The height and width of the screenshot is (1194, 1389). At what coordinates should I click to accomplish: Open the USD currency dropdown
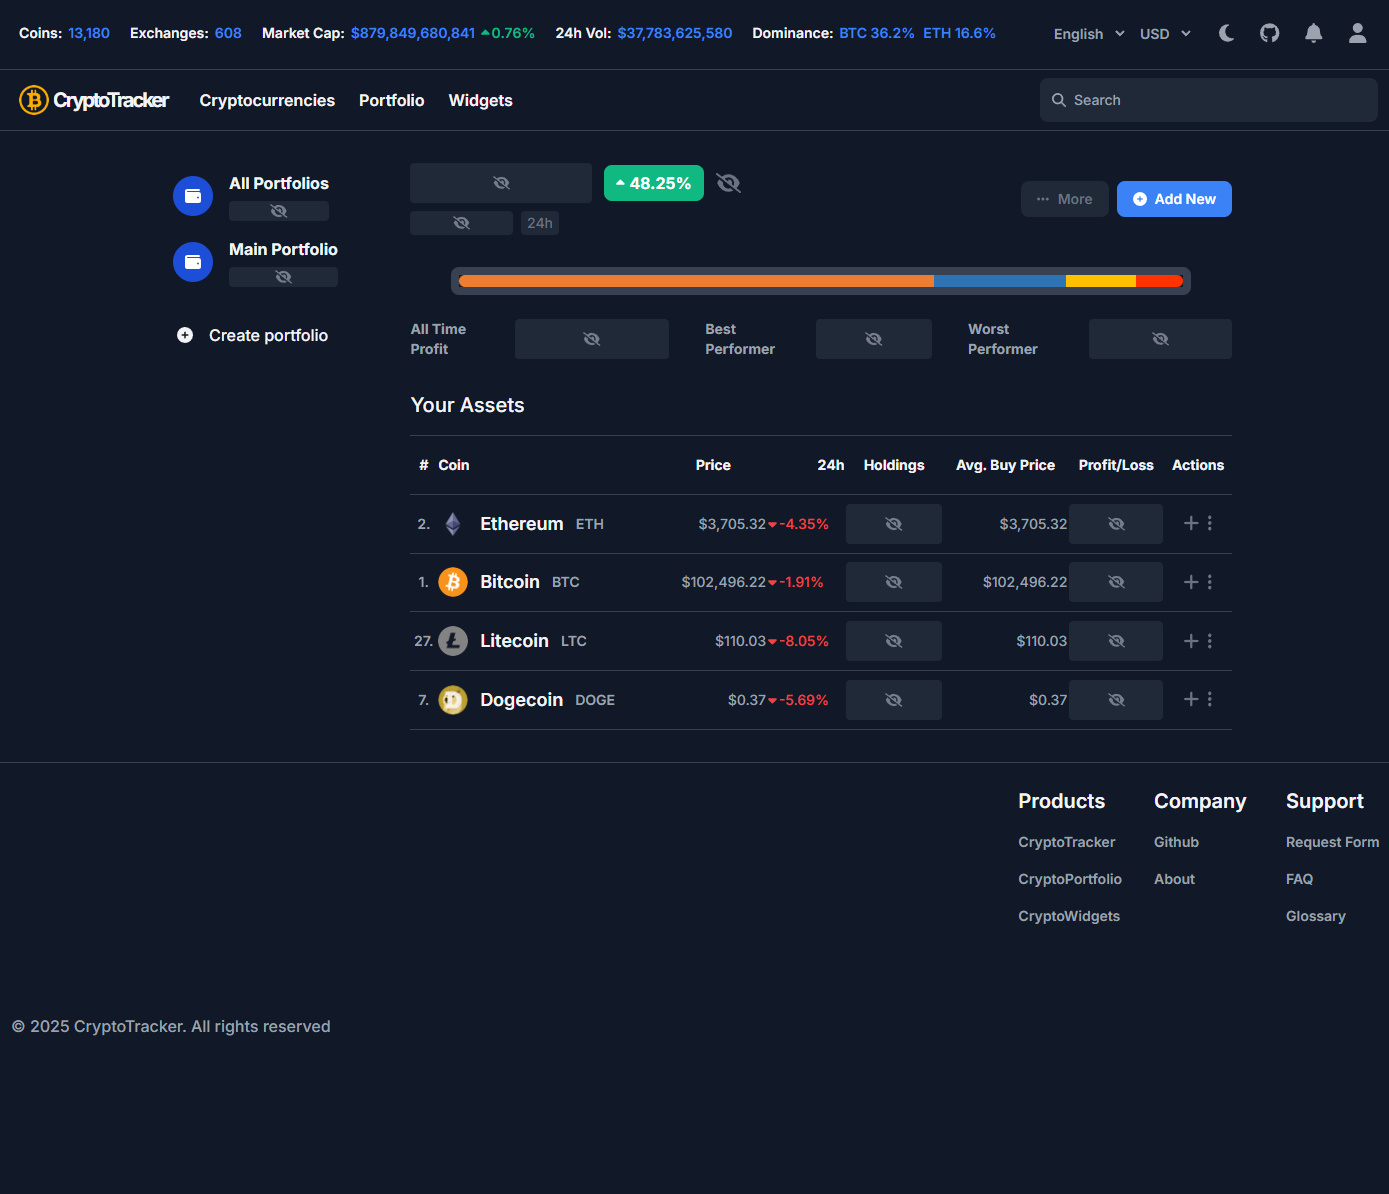(1165, 33)
